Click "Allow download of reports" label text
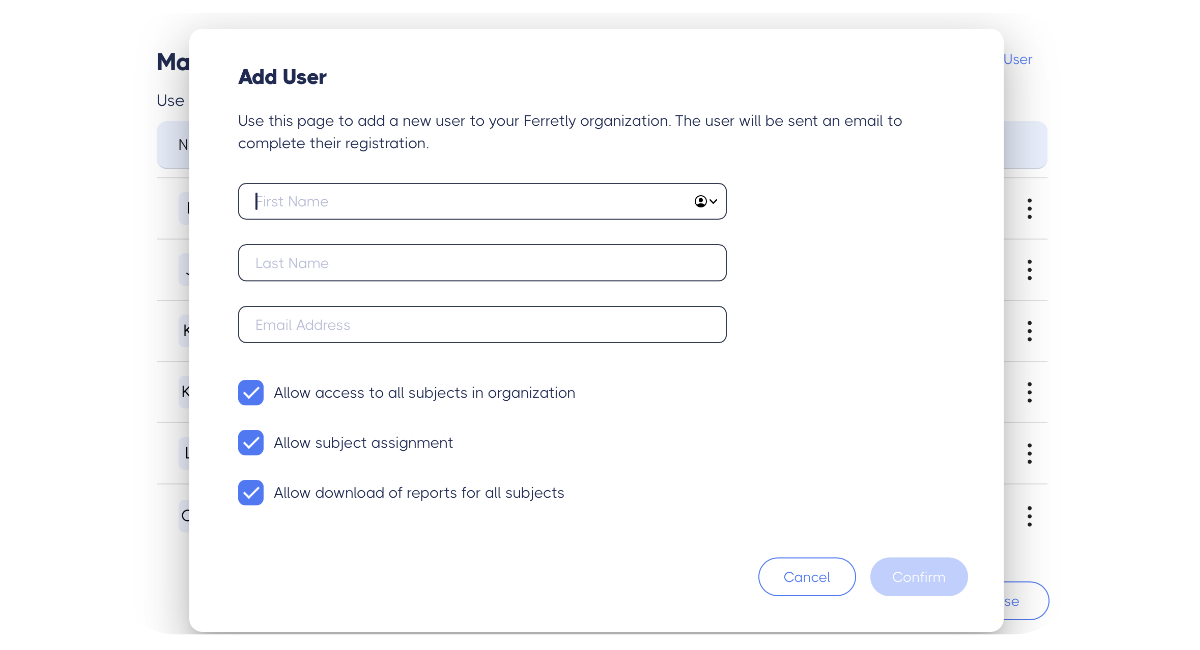Viewport: 1200px width, 650px height. point(419,493)
